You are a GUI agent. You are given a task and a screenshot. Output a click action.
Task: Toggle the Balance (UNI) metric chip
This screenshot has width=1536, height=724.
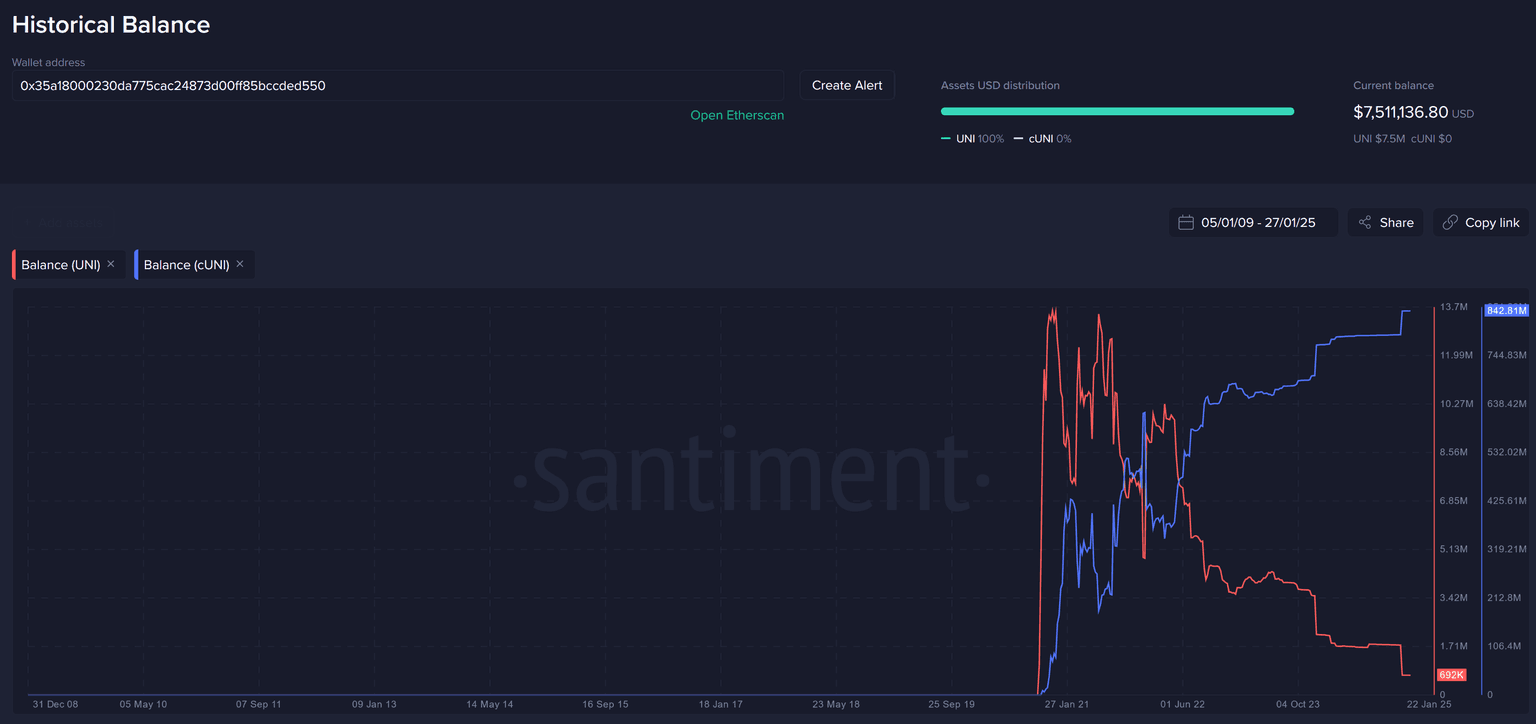[x=60, y=265]
